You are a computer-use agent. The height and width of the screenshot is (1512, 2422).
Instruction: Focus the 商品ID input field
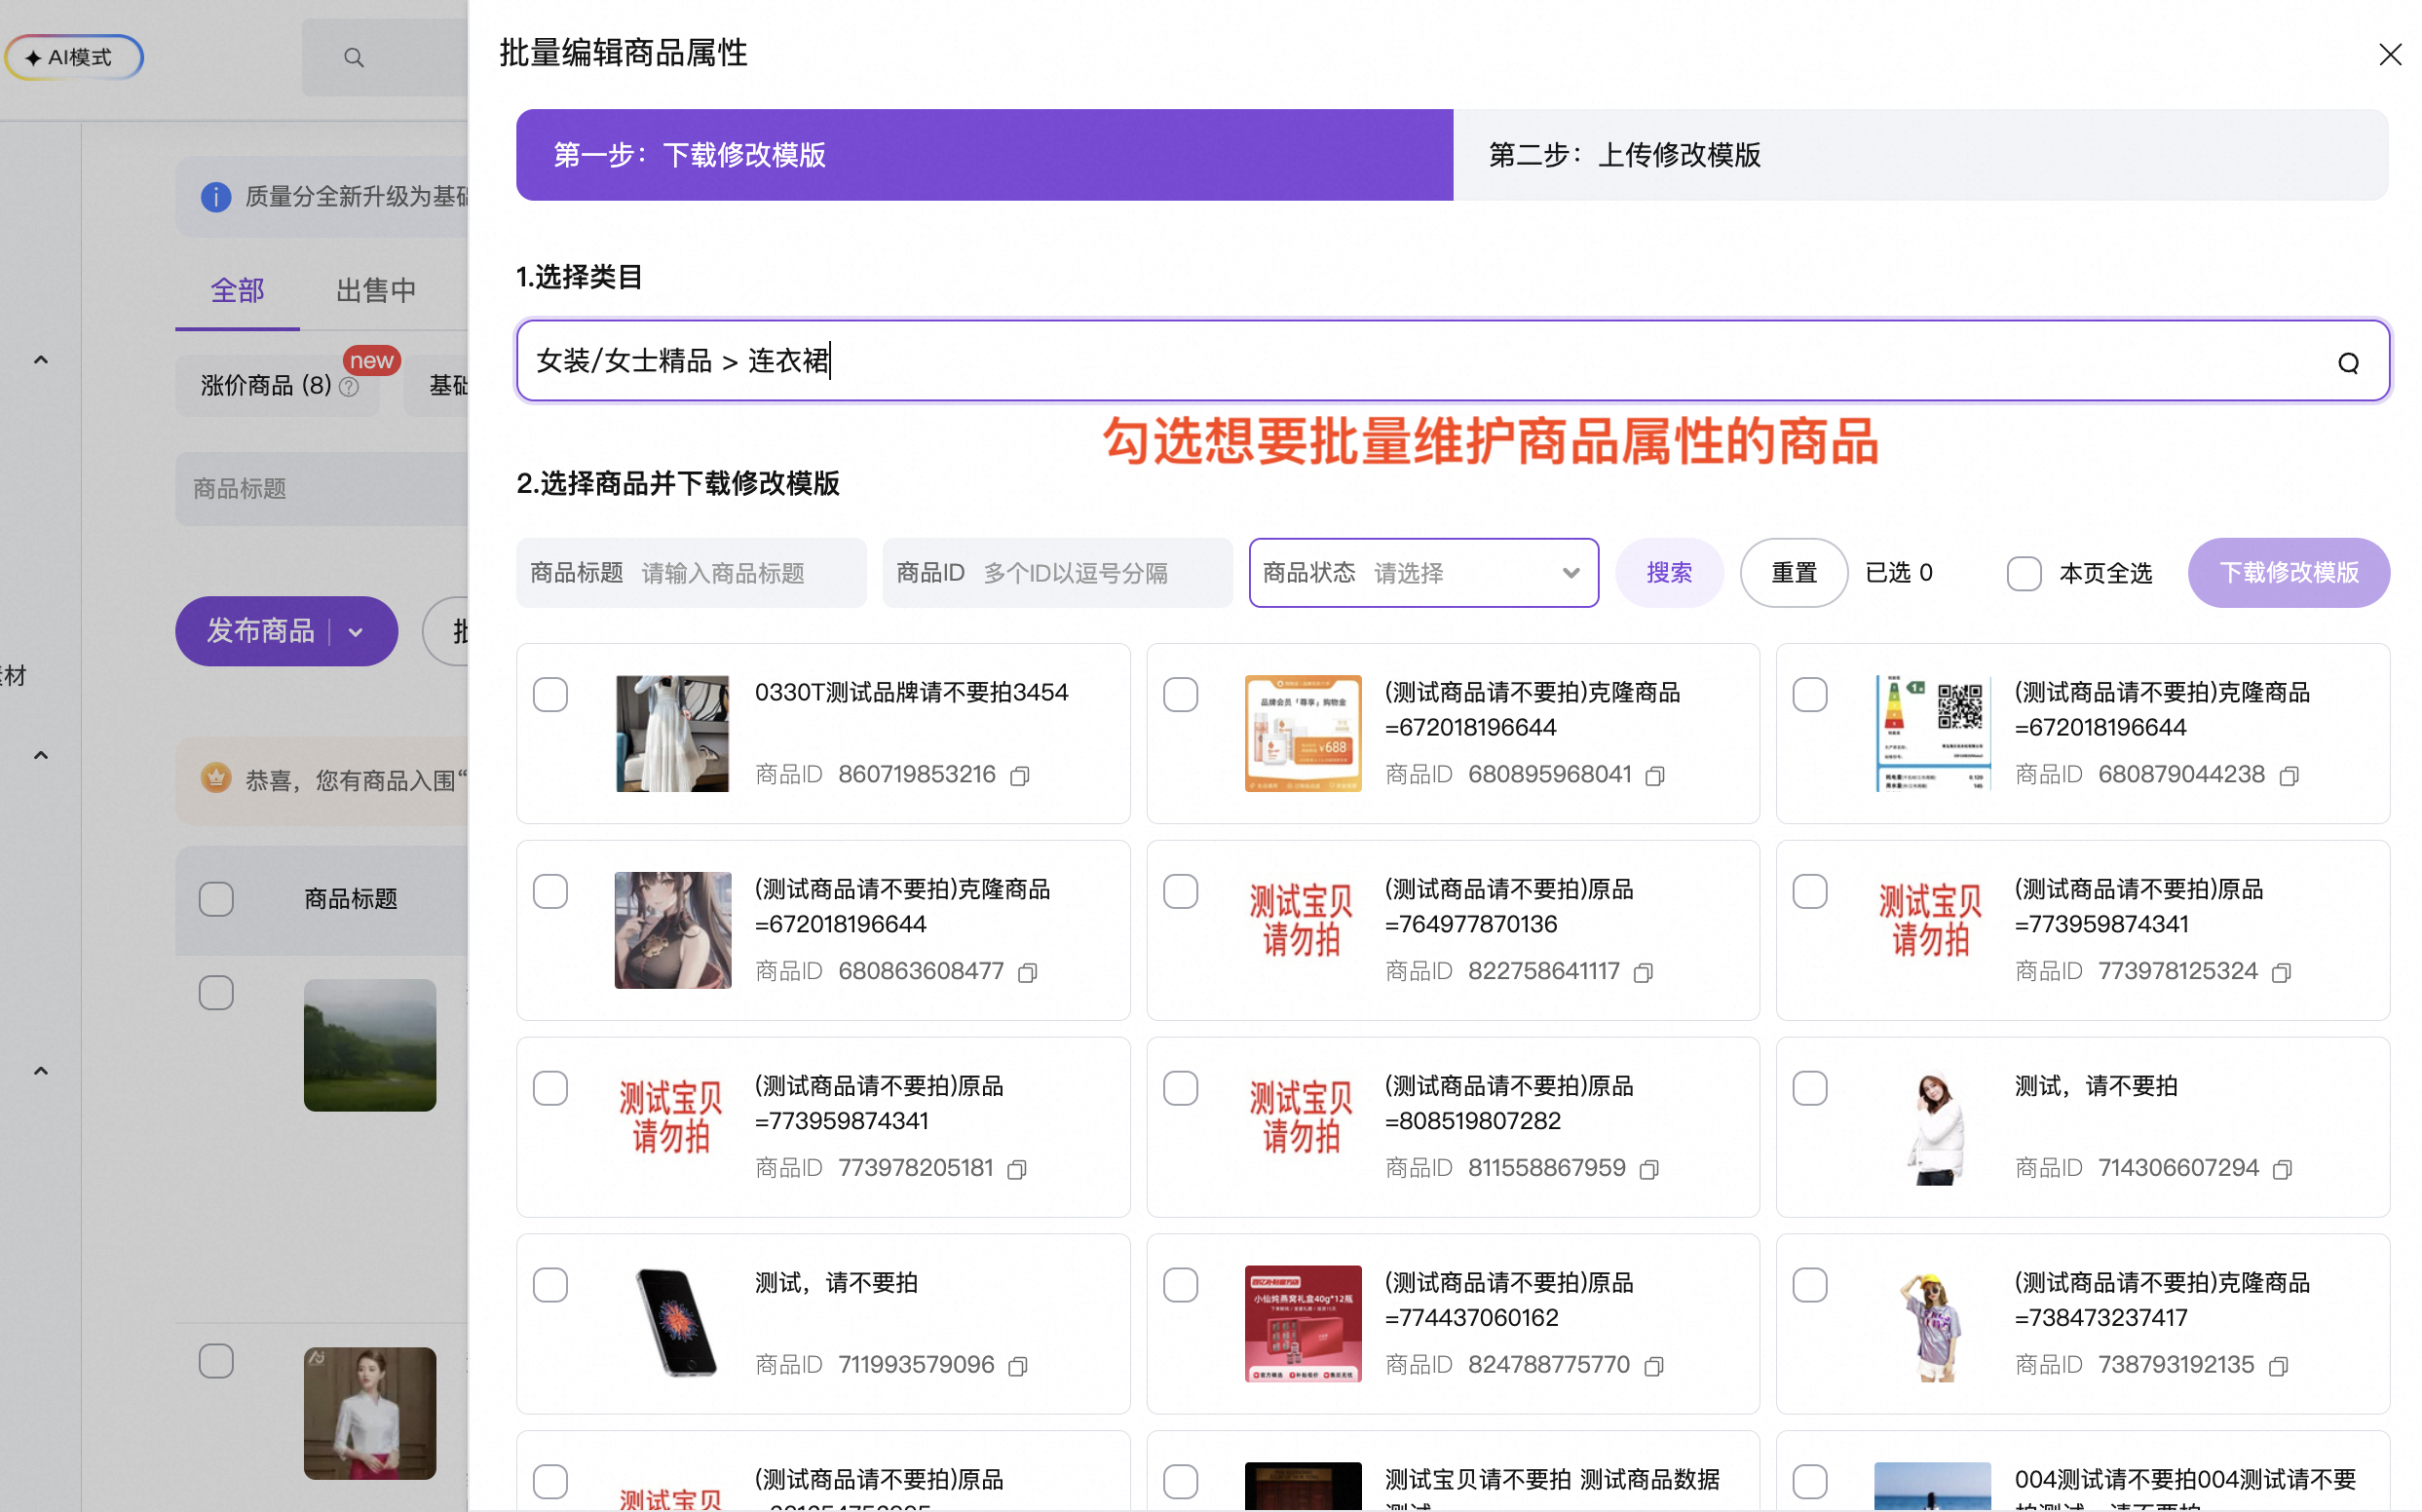(x=1057, y=573)
